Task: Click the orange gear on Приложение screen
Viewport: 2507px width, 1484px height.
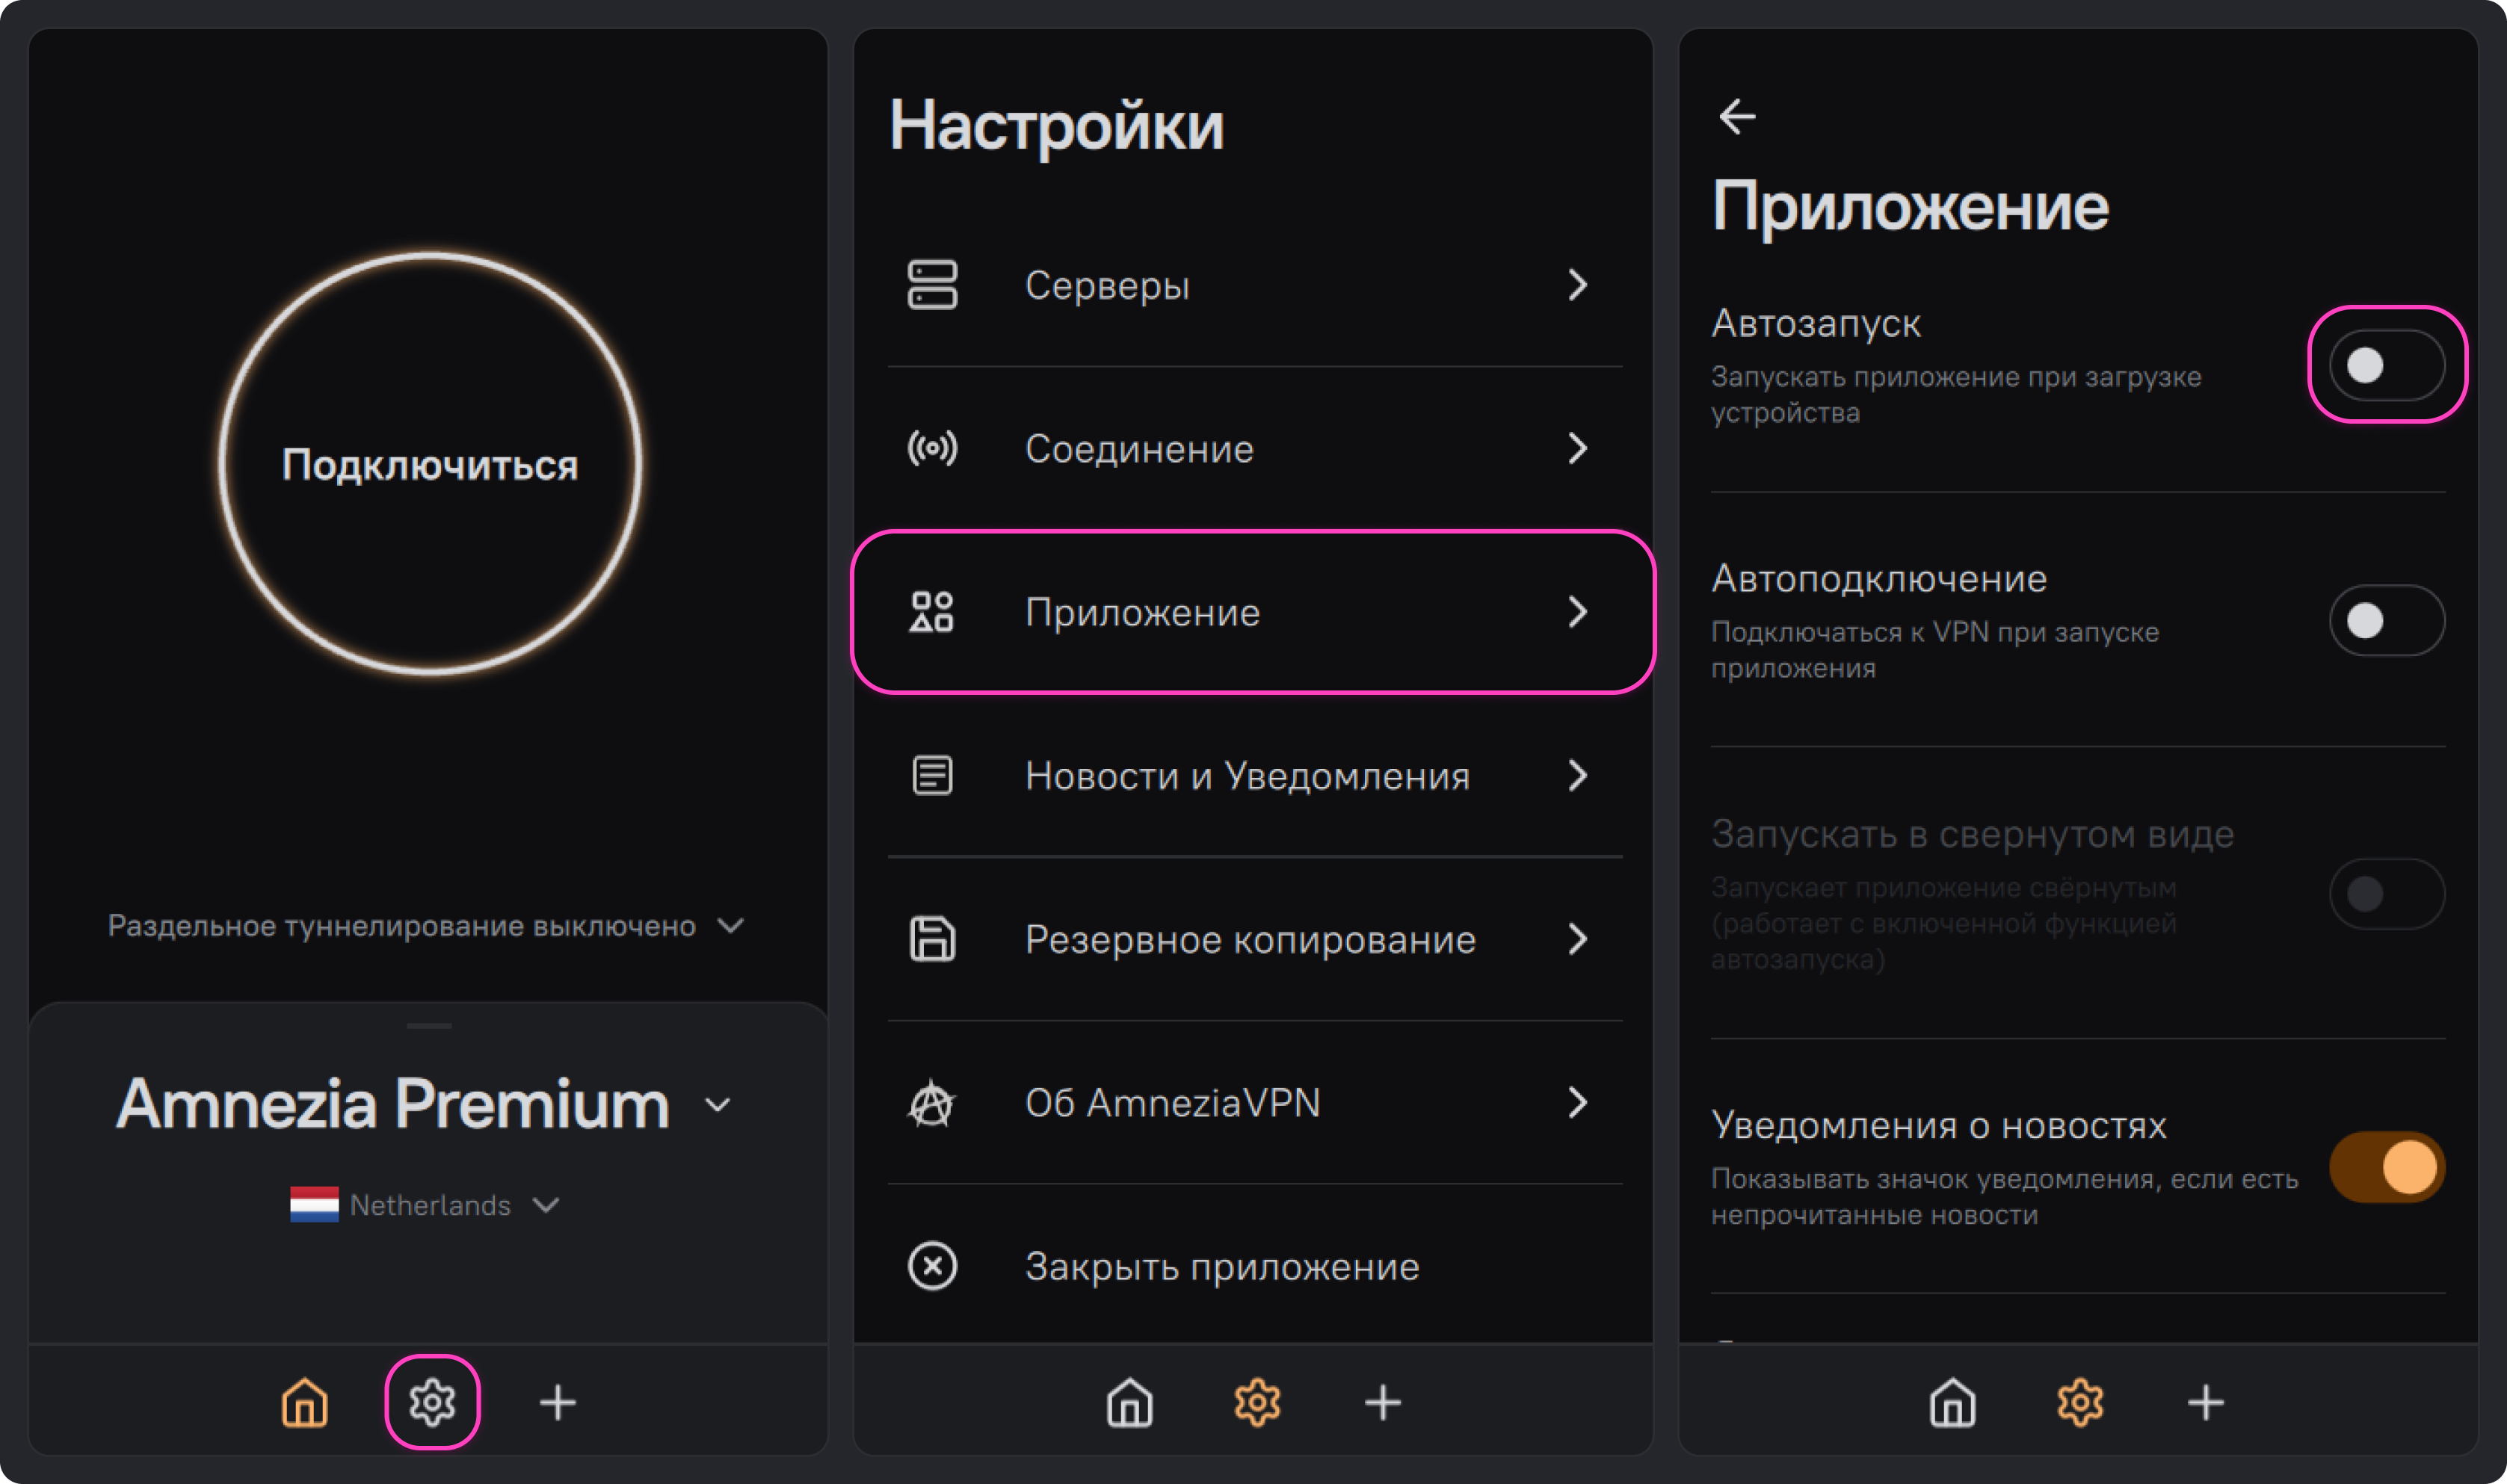Action: (x=2080, y=1402)
